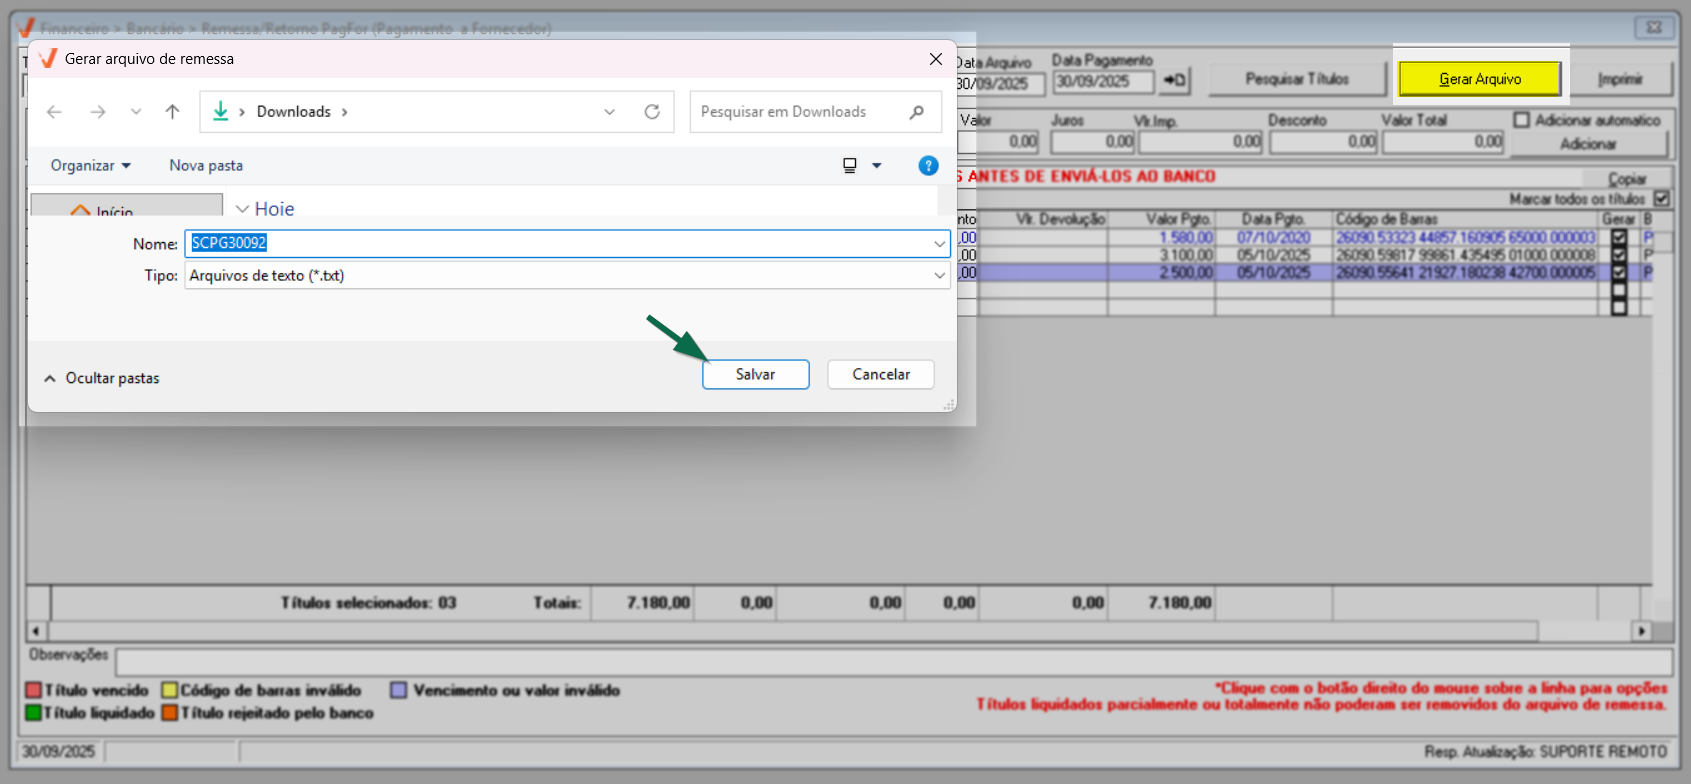Click the Downloads folder icon in address bar

(221, 112)
